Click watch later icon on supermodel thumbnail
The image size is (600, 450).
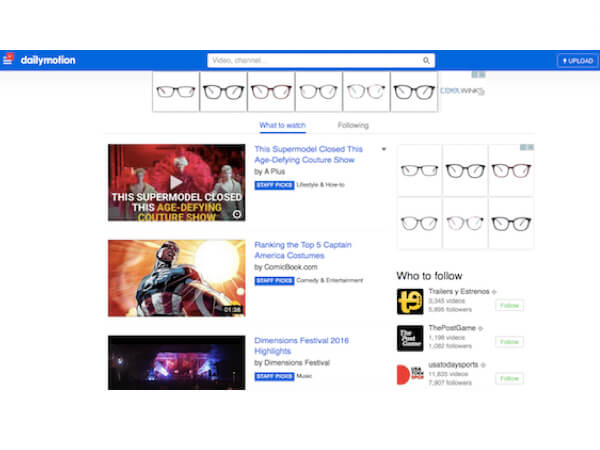pos(237,213)
